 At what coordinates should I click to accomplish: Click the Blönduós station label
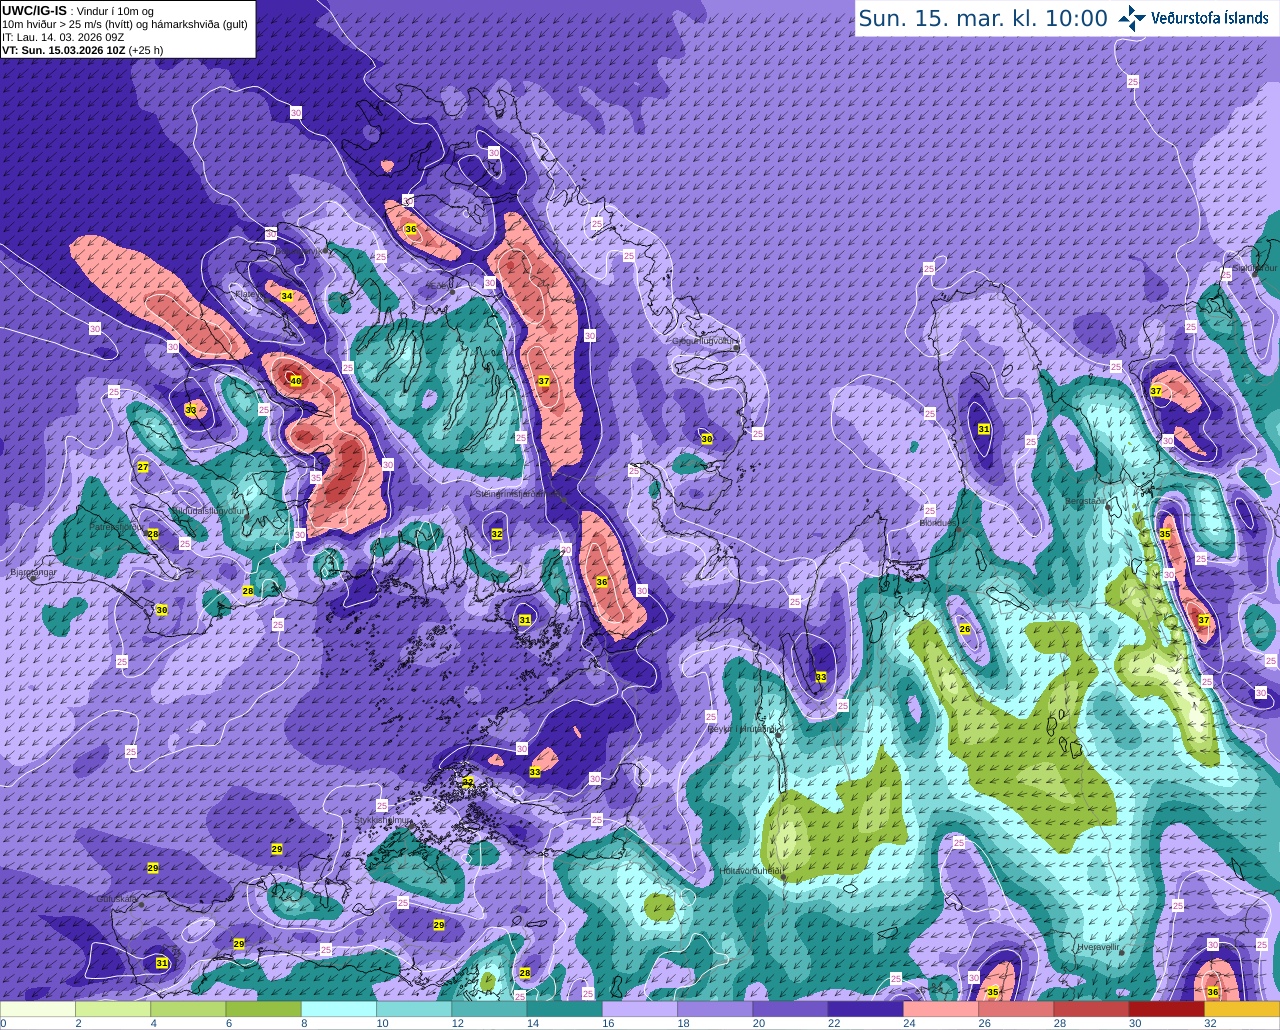tap(939, 523)
